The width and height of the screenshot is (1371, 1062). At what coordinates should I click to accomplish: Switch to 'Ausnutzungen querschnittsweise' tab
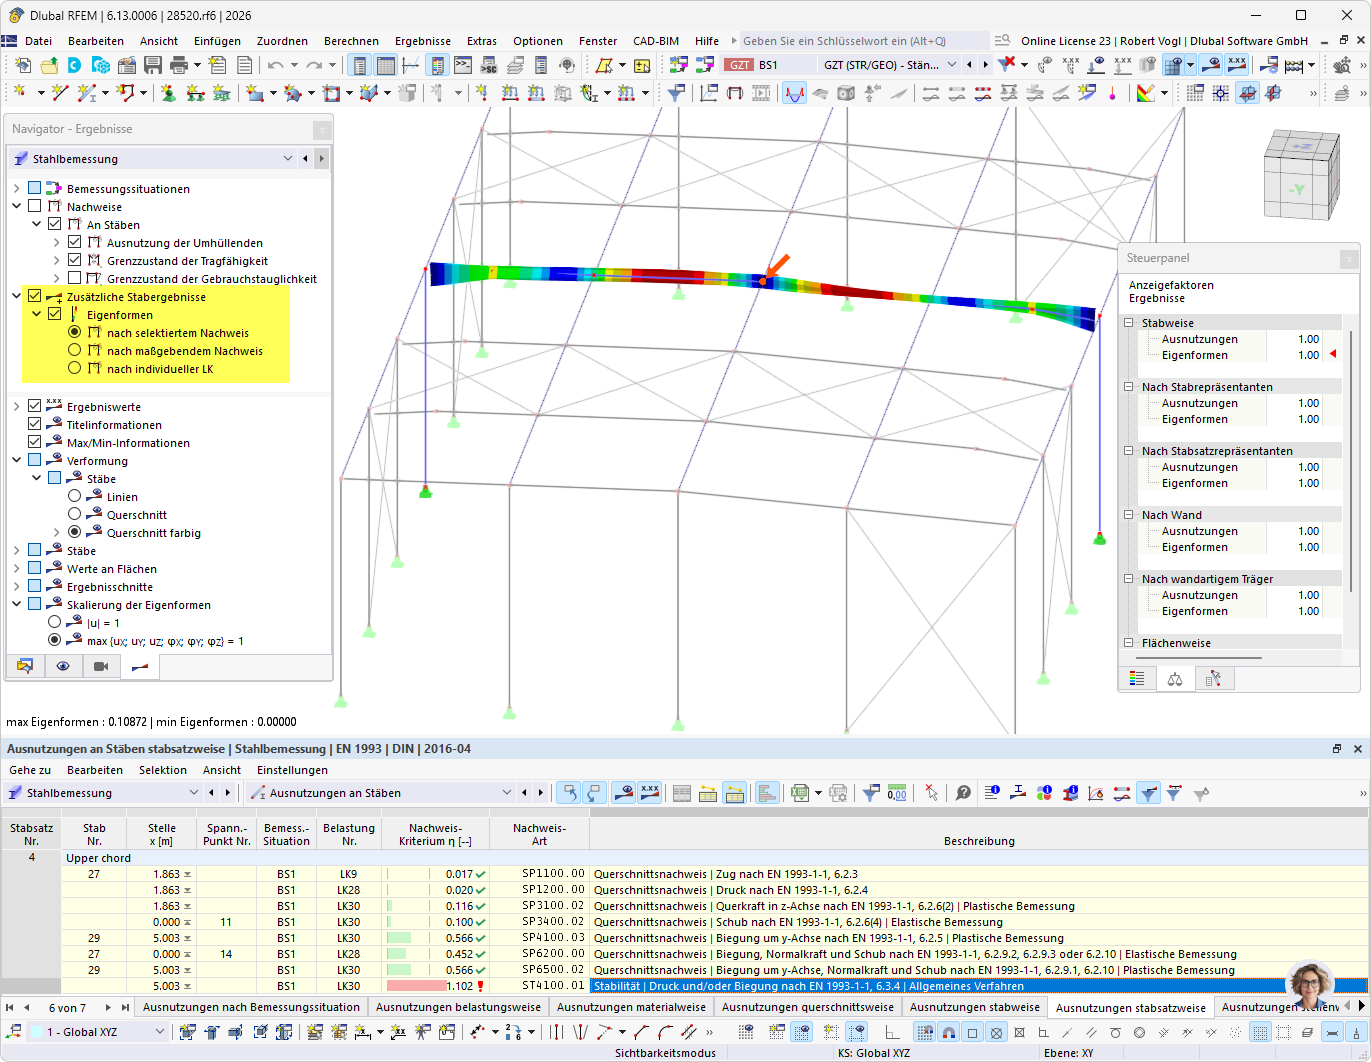[807, 1007]
